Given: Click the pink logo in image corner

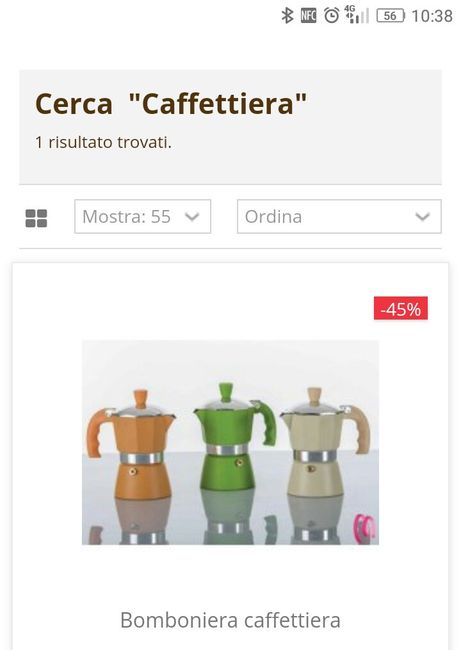Looking at the screenshot, I should [364, 527].
